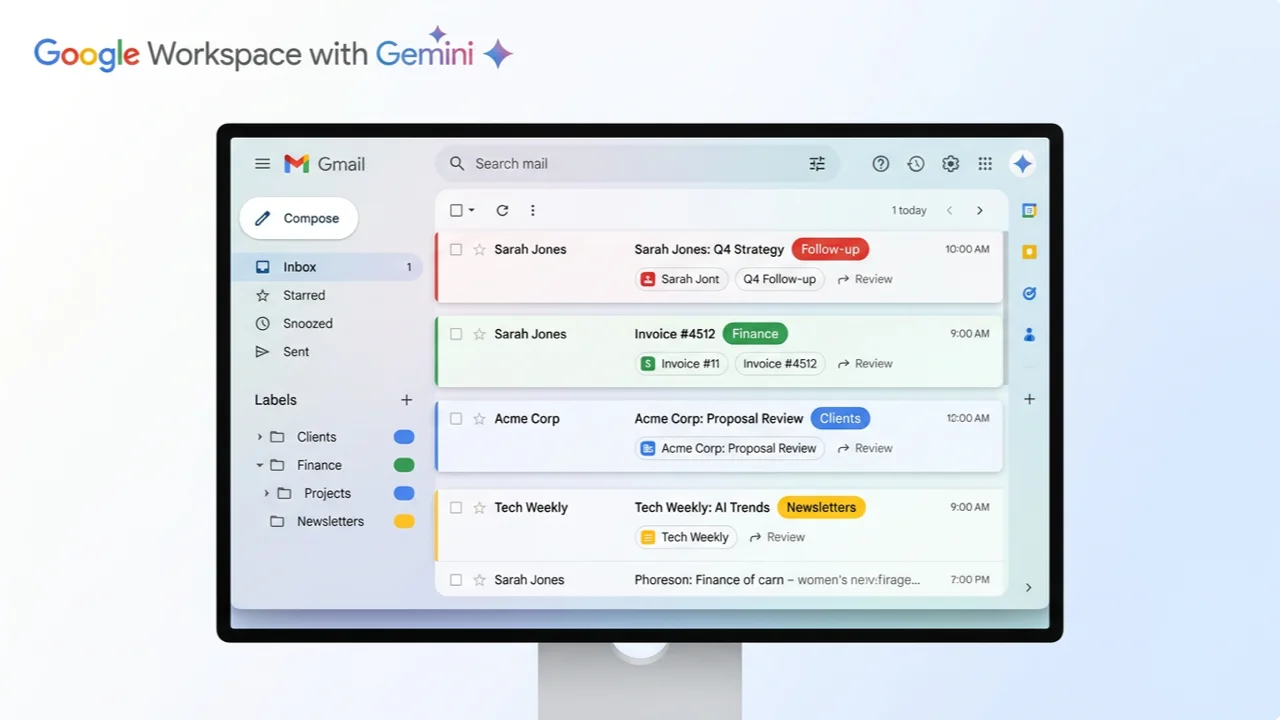Open Tasks in the side panel

pos(1029,293)
